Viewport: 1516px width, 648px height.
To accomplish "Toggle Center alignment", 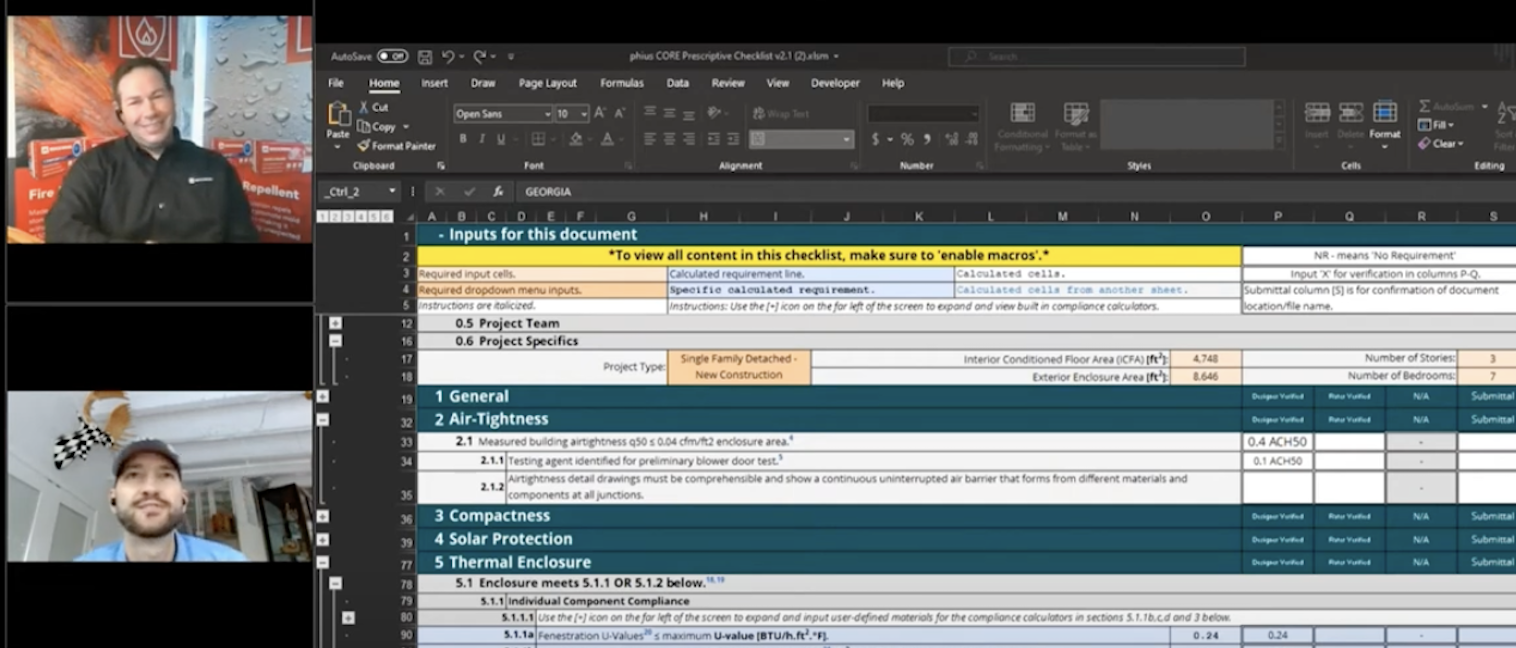I will point(669,139).
